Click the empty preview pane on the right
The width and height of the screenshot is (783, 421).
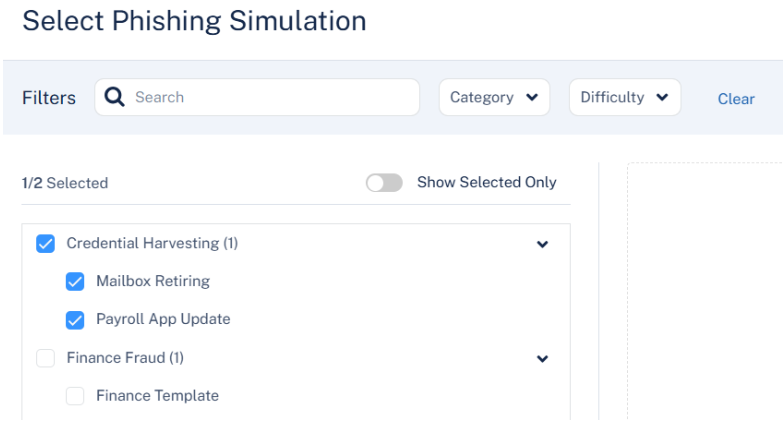(705, 290)
